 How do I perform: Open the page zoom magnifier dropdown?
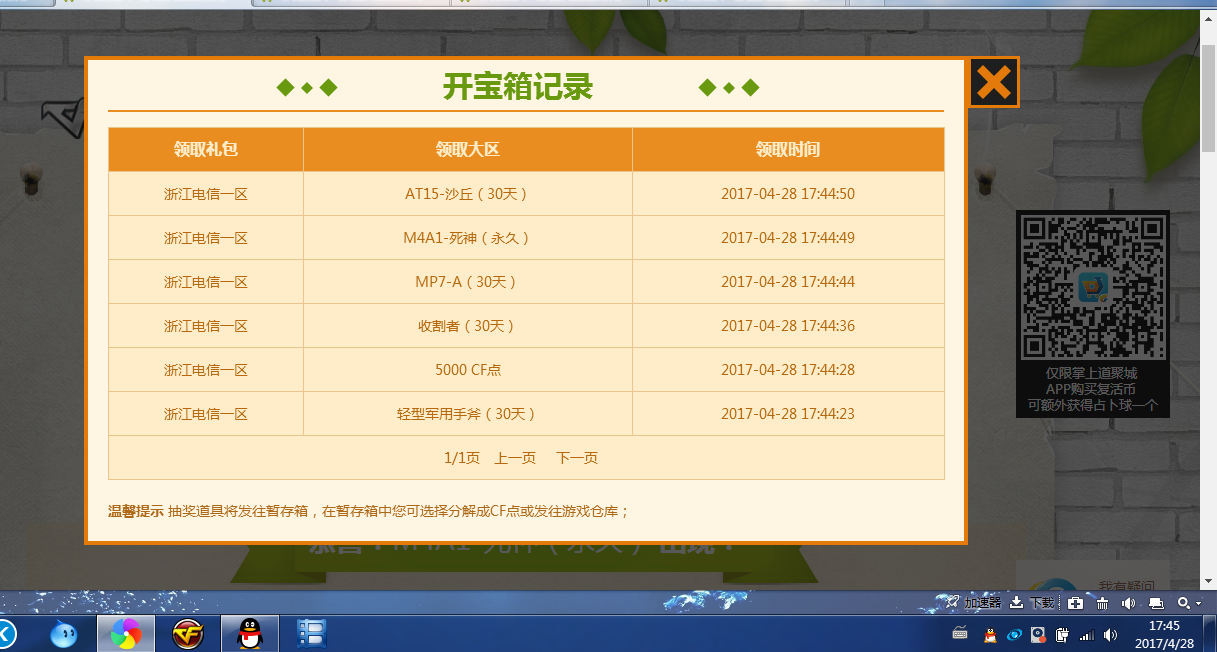(1190, 603)
